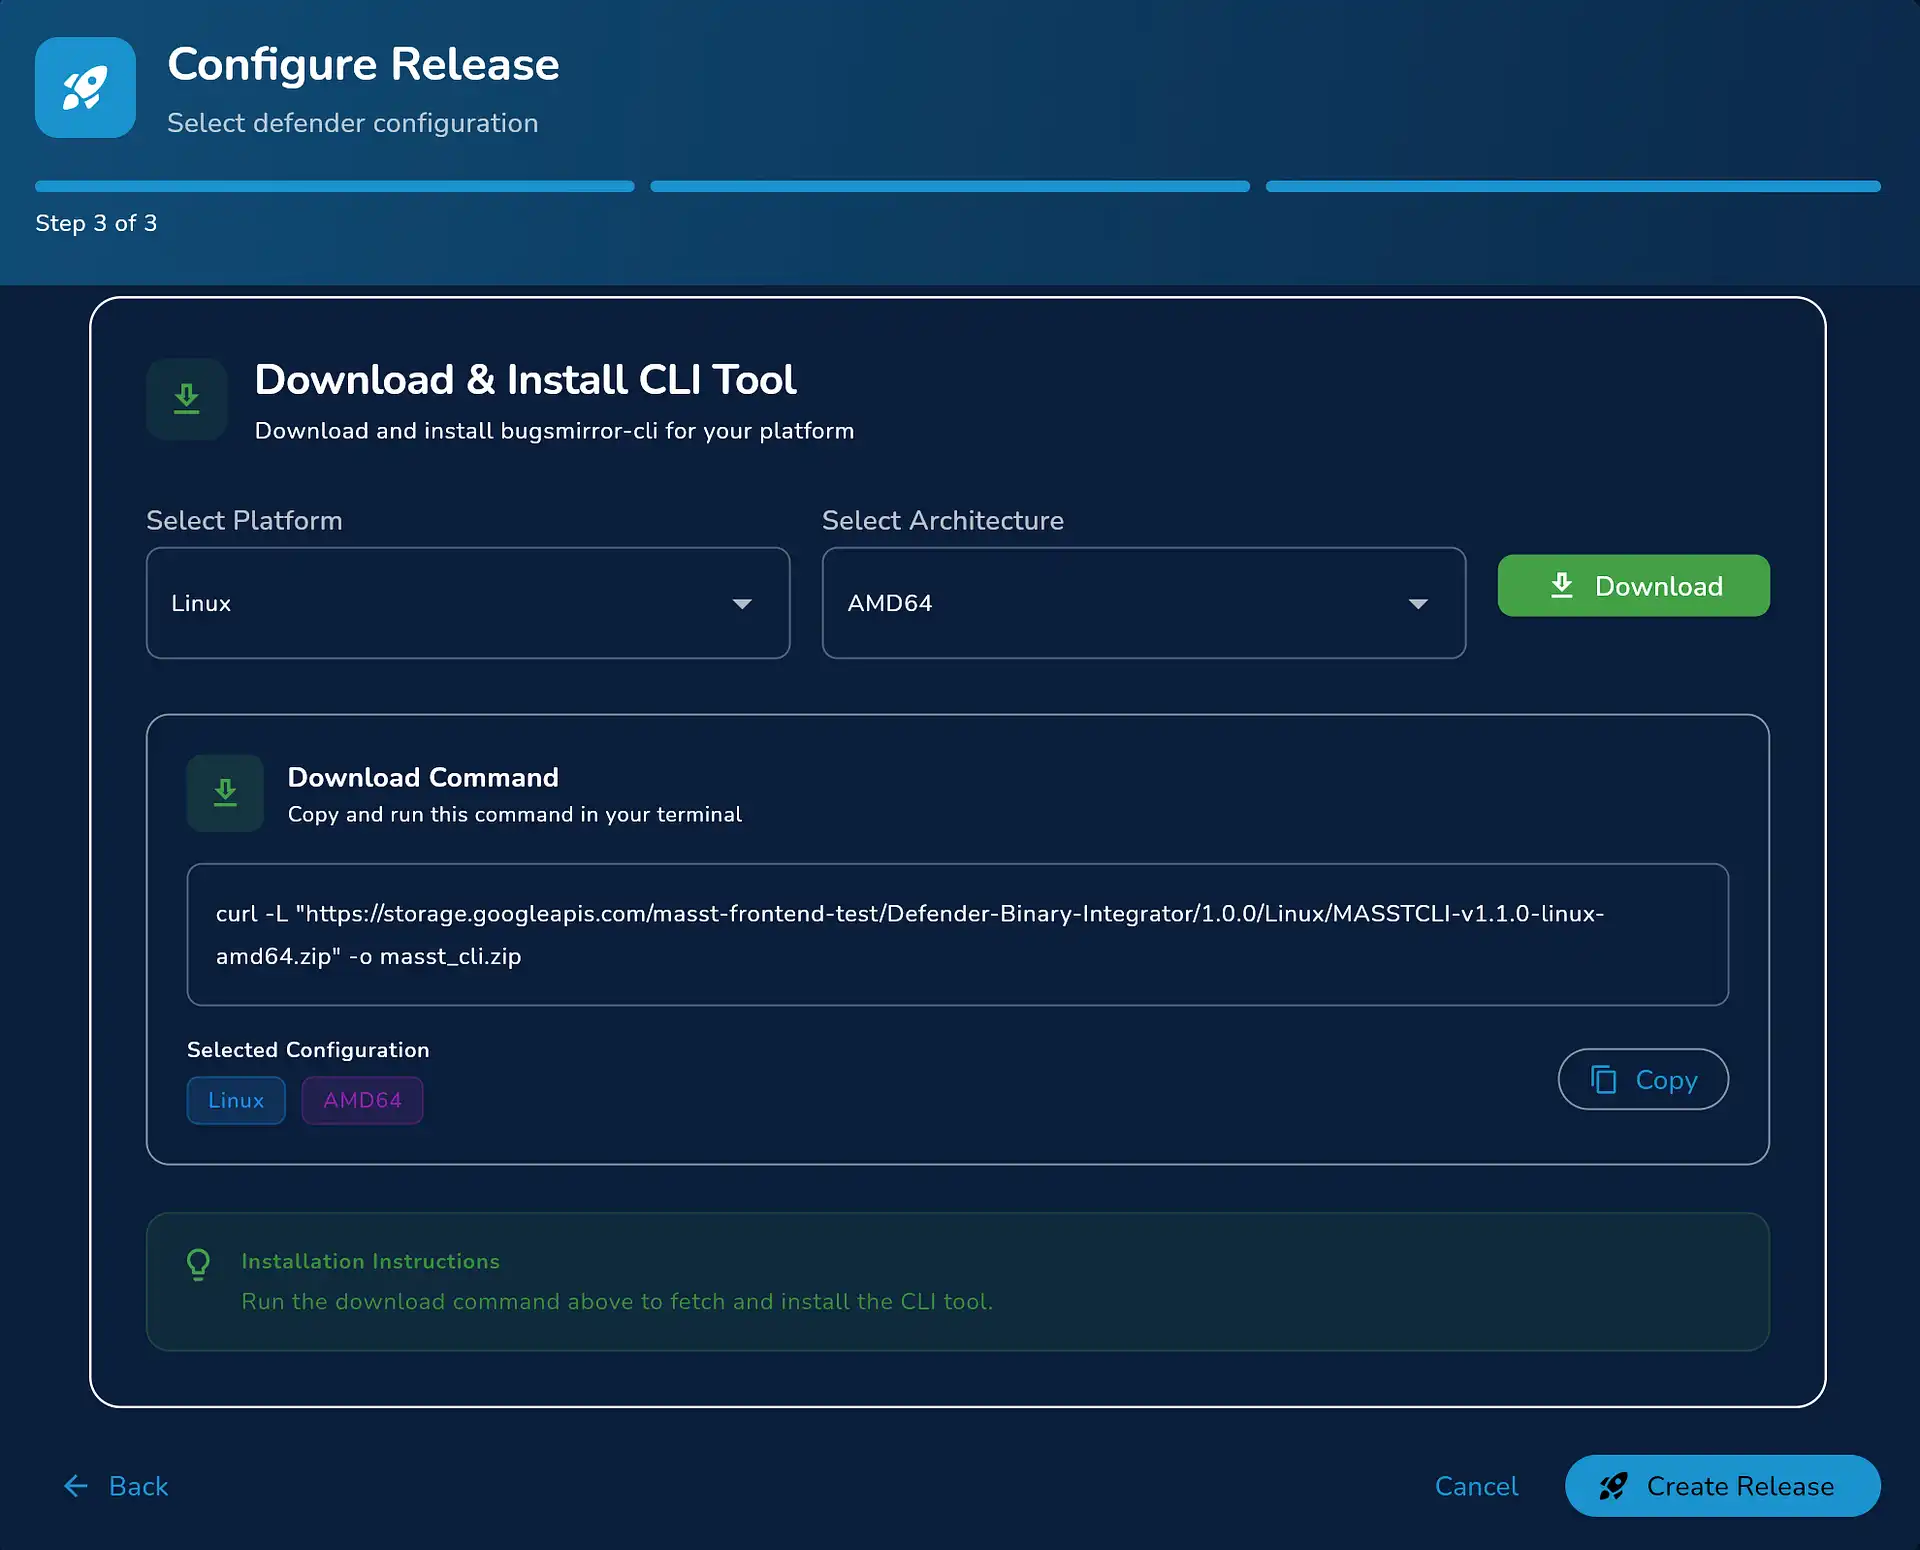Click 'Copy and run this command' text
This screenshot has width=1920, height=1550.
(x=515, y=814)
